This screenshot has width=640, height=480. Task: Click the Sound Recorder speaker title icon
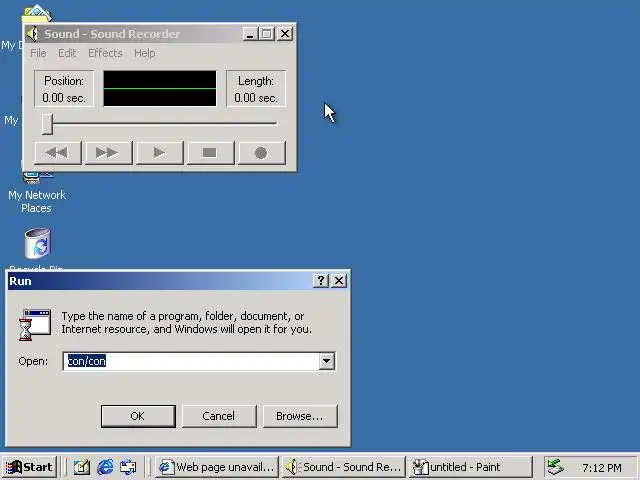tap(33, 33)
